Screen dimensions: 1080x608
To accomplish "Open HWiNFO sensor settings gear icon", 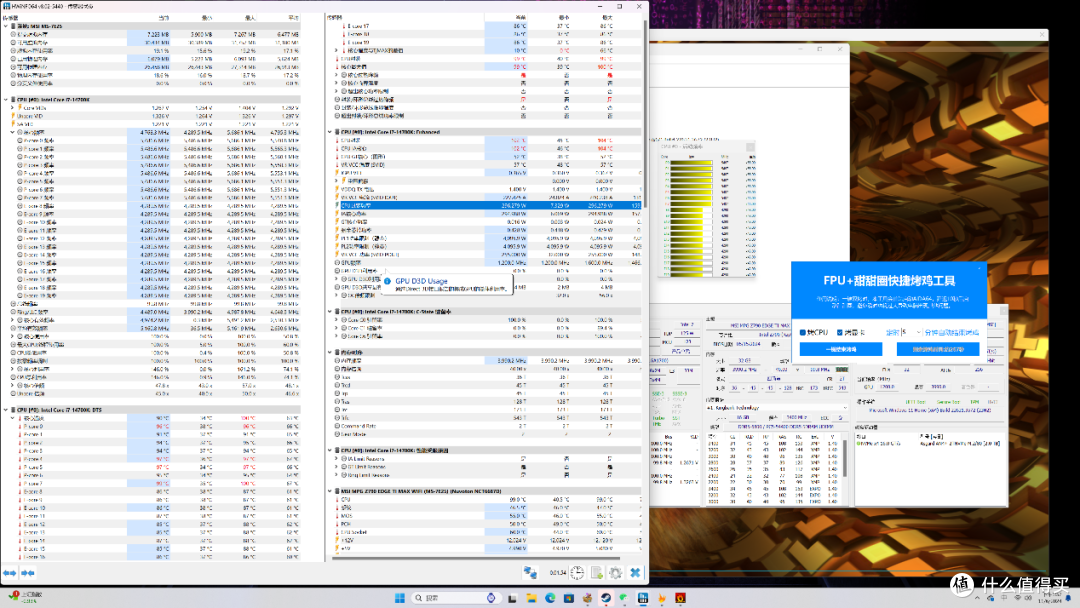I will pos(616,573).
